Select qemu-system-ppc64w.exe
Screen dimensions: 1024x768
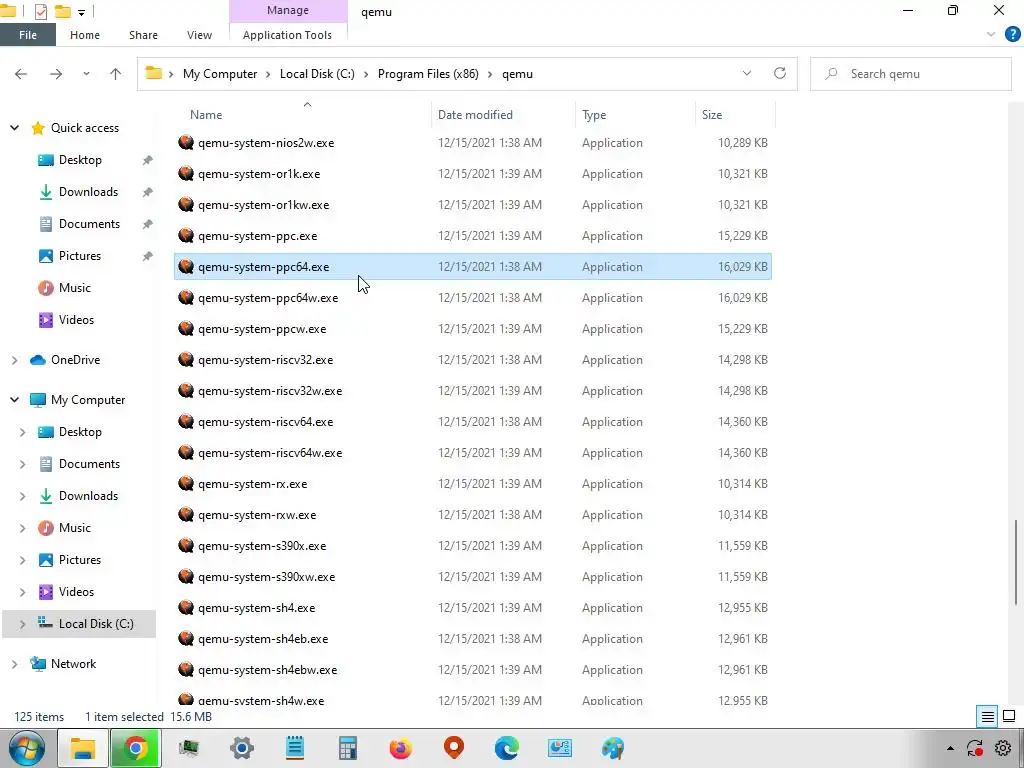pyautogui.click(x=473, y=298)
